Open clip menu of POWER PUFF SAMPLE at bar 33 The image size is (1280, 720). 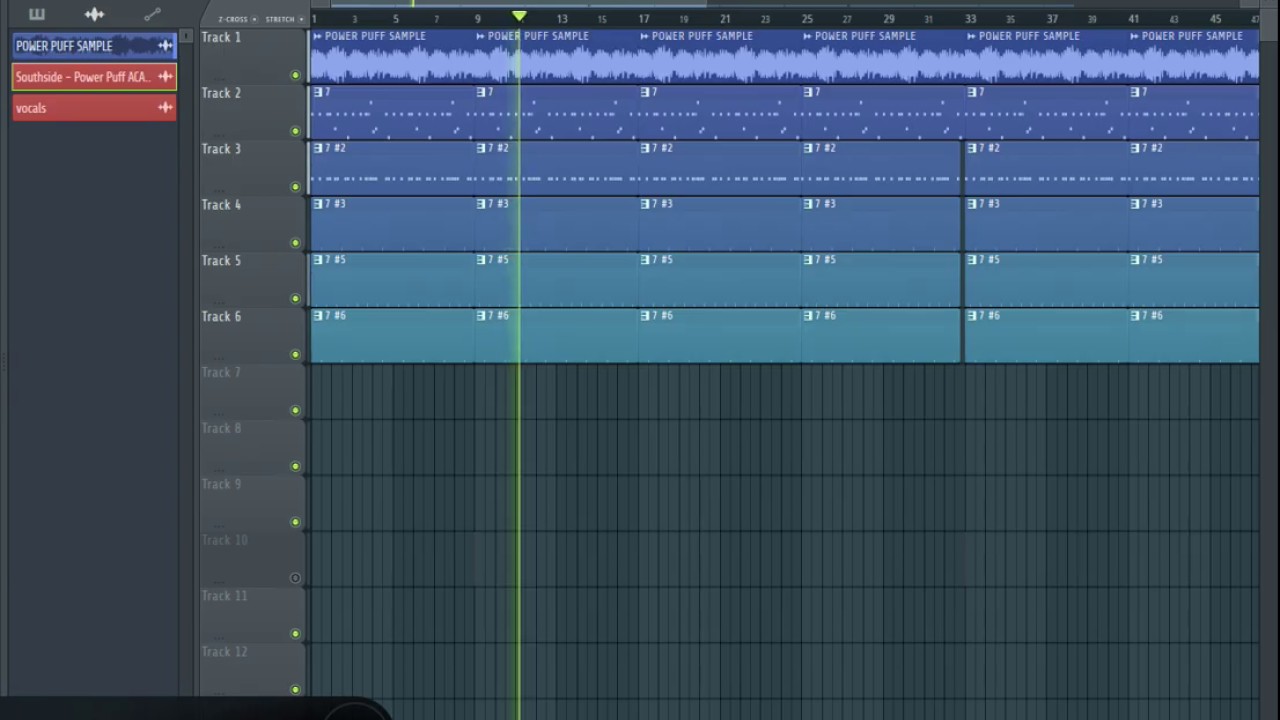pos(972,36)
